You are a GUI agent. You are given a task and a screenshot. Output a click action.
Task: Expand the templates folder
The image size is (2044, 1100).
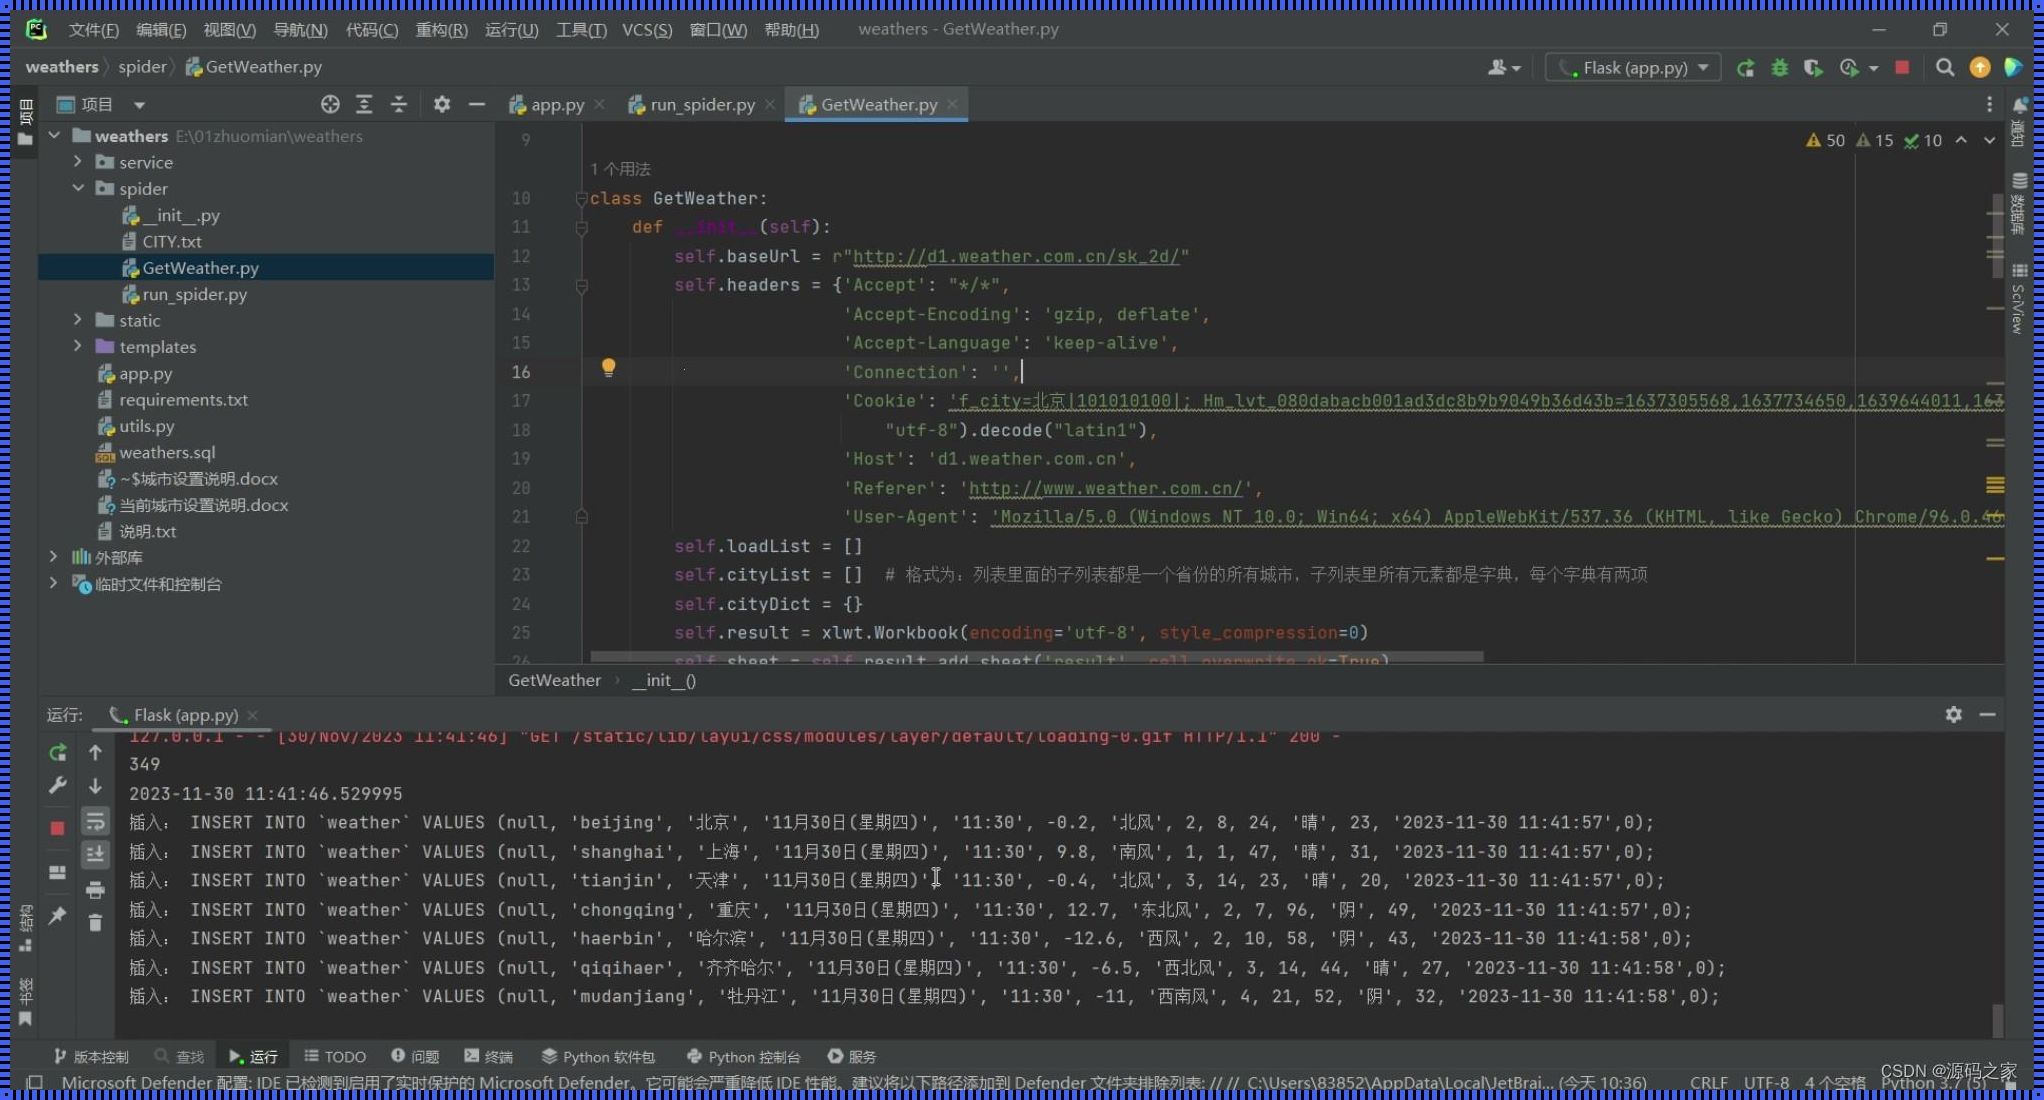coord(78,347)
